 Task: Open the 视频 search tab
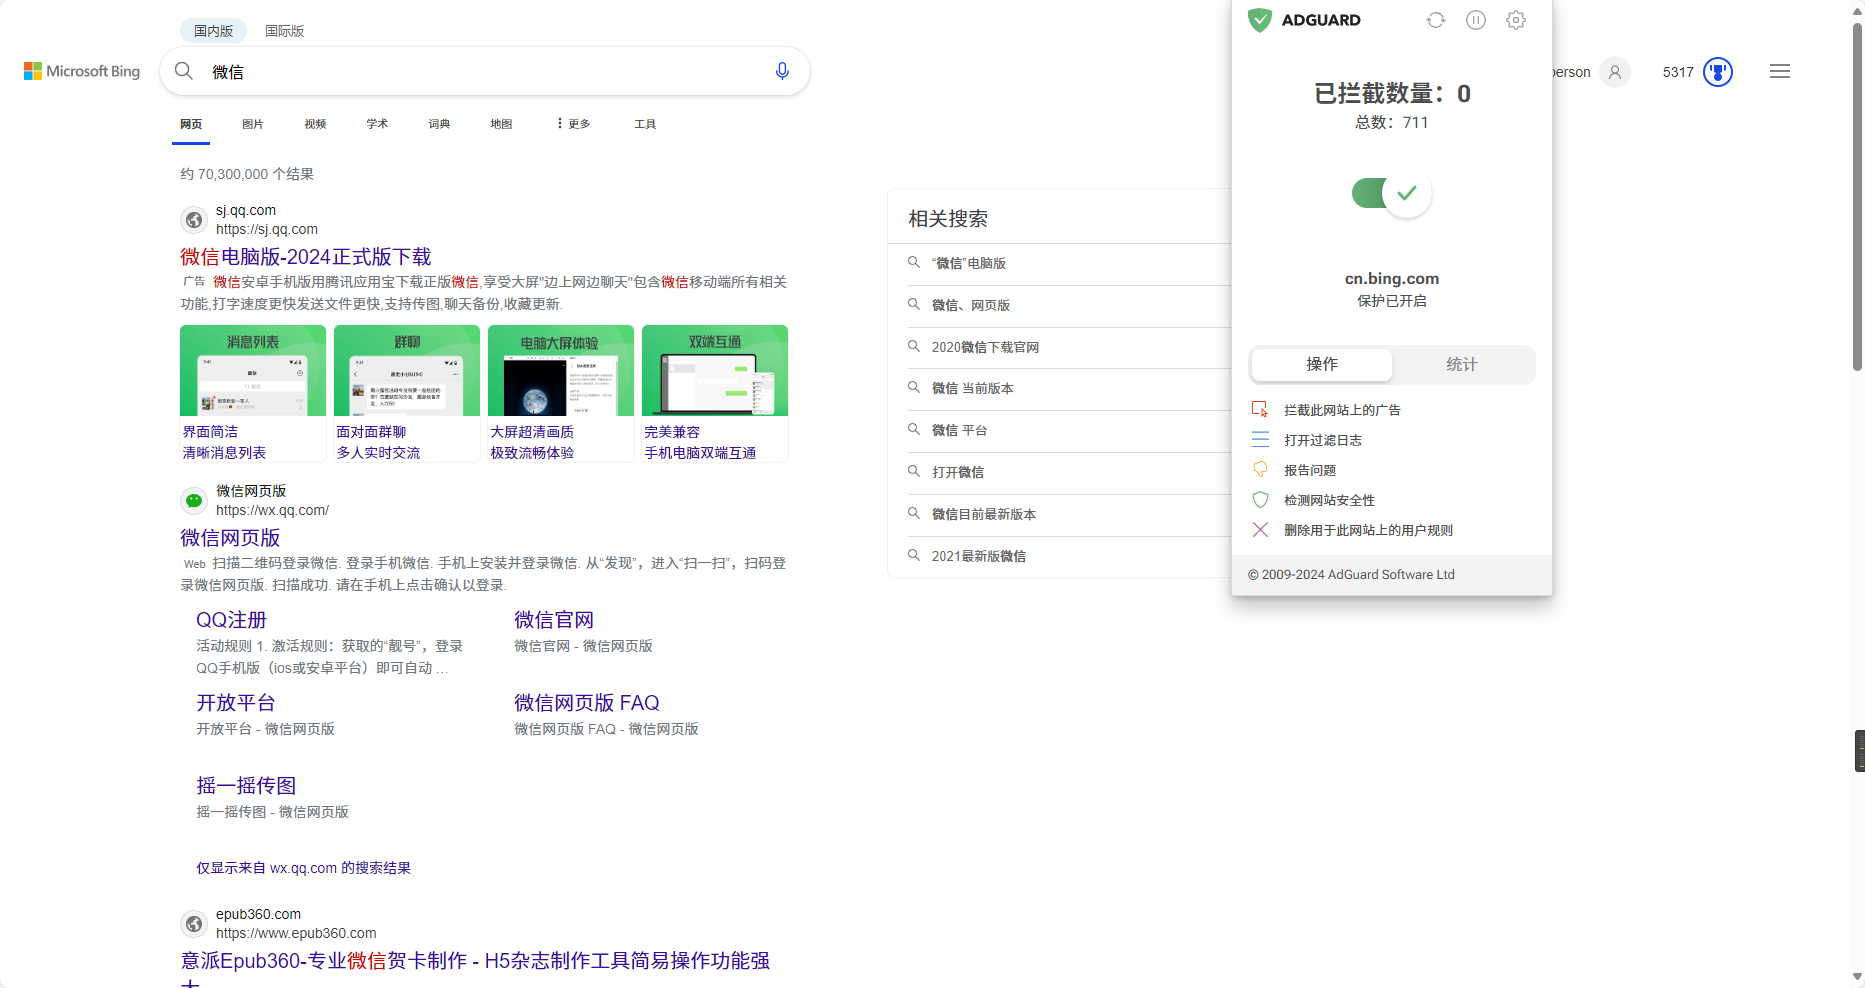pyautogui.click(x=315, y=124)
